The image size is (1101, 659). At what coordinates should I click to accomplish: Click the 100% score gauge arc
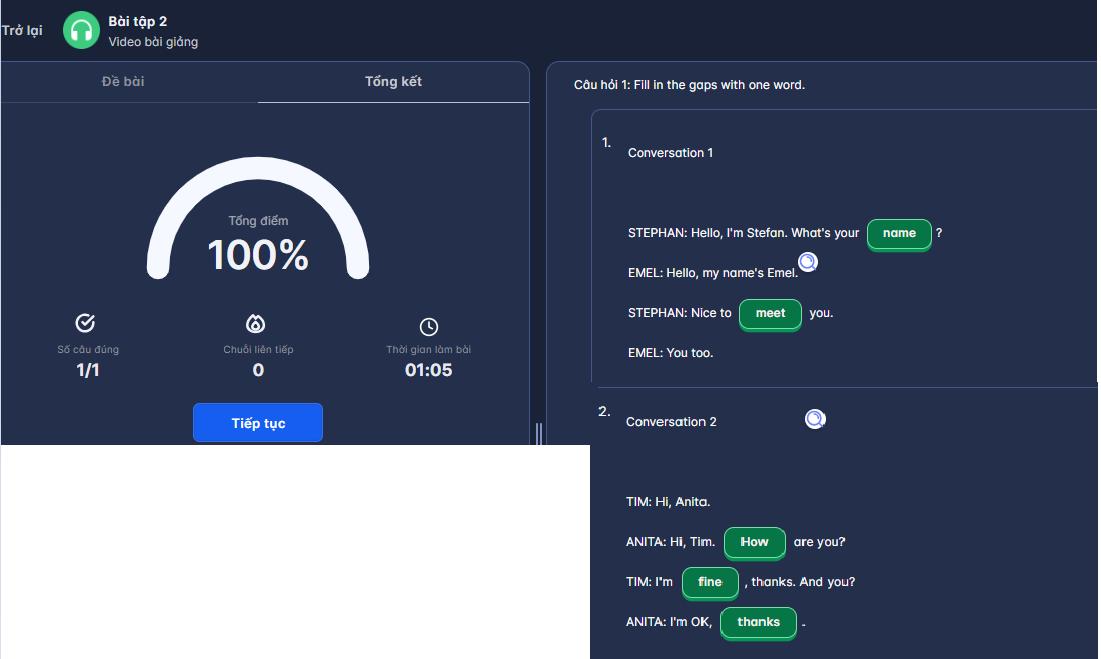click(258, 218)
